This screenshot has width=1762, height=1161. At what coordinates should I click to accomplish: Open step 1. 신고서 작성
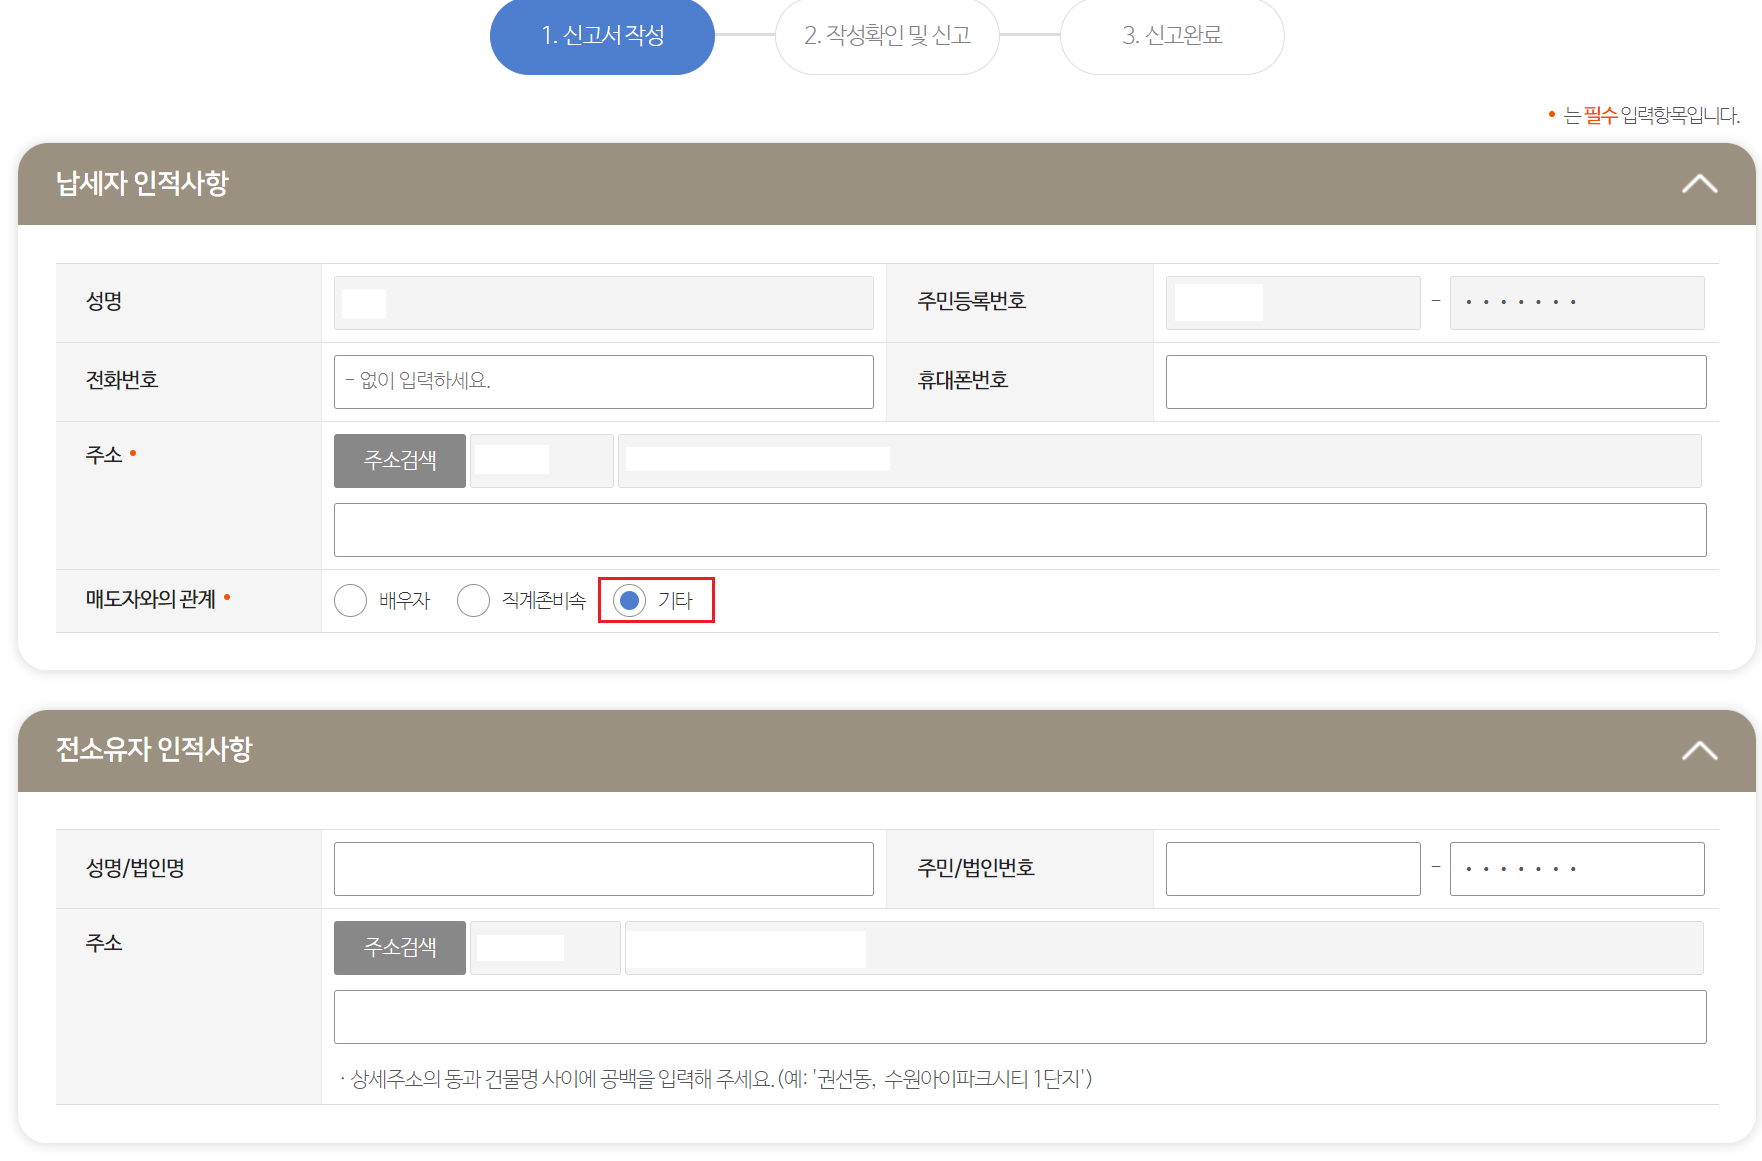pos(602,36)
